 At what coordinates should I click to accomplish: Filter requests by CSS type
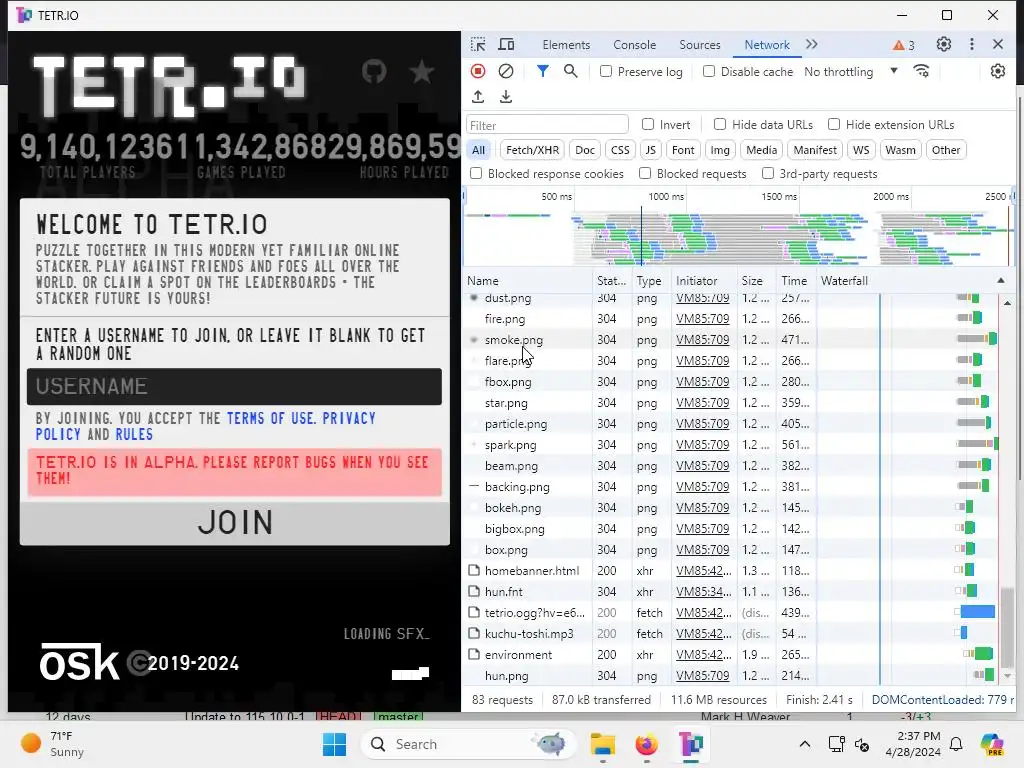click(x=620, y=150)
